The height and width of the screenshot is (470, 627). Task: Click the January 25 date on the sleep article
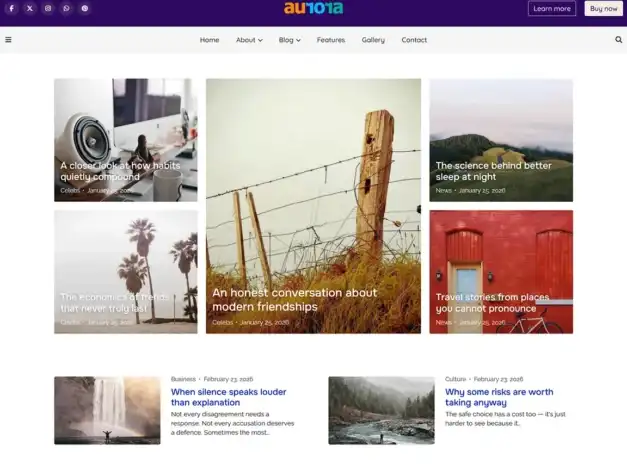pyautogui.click(x=482, y=191)
